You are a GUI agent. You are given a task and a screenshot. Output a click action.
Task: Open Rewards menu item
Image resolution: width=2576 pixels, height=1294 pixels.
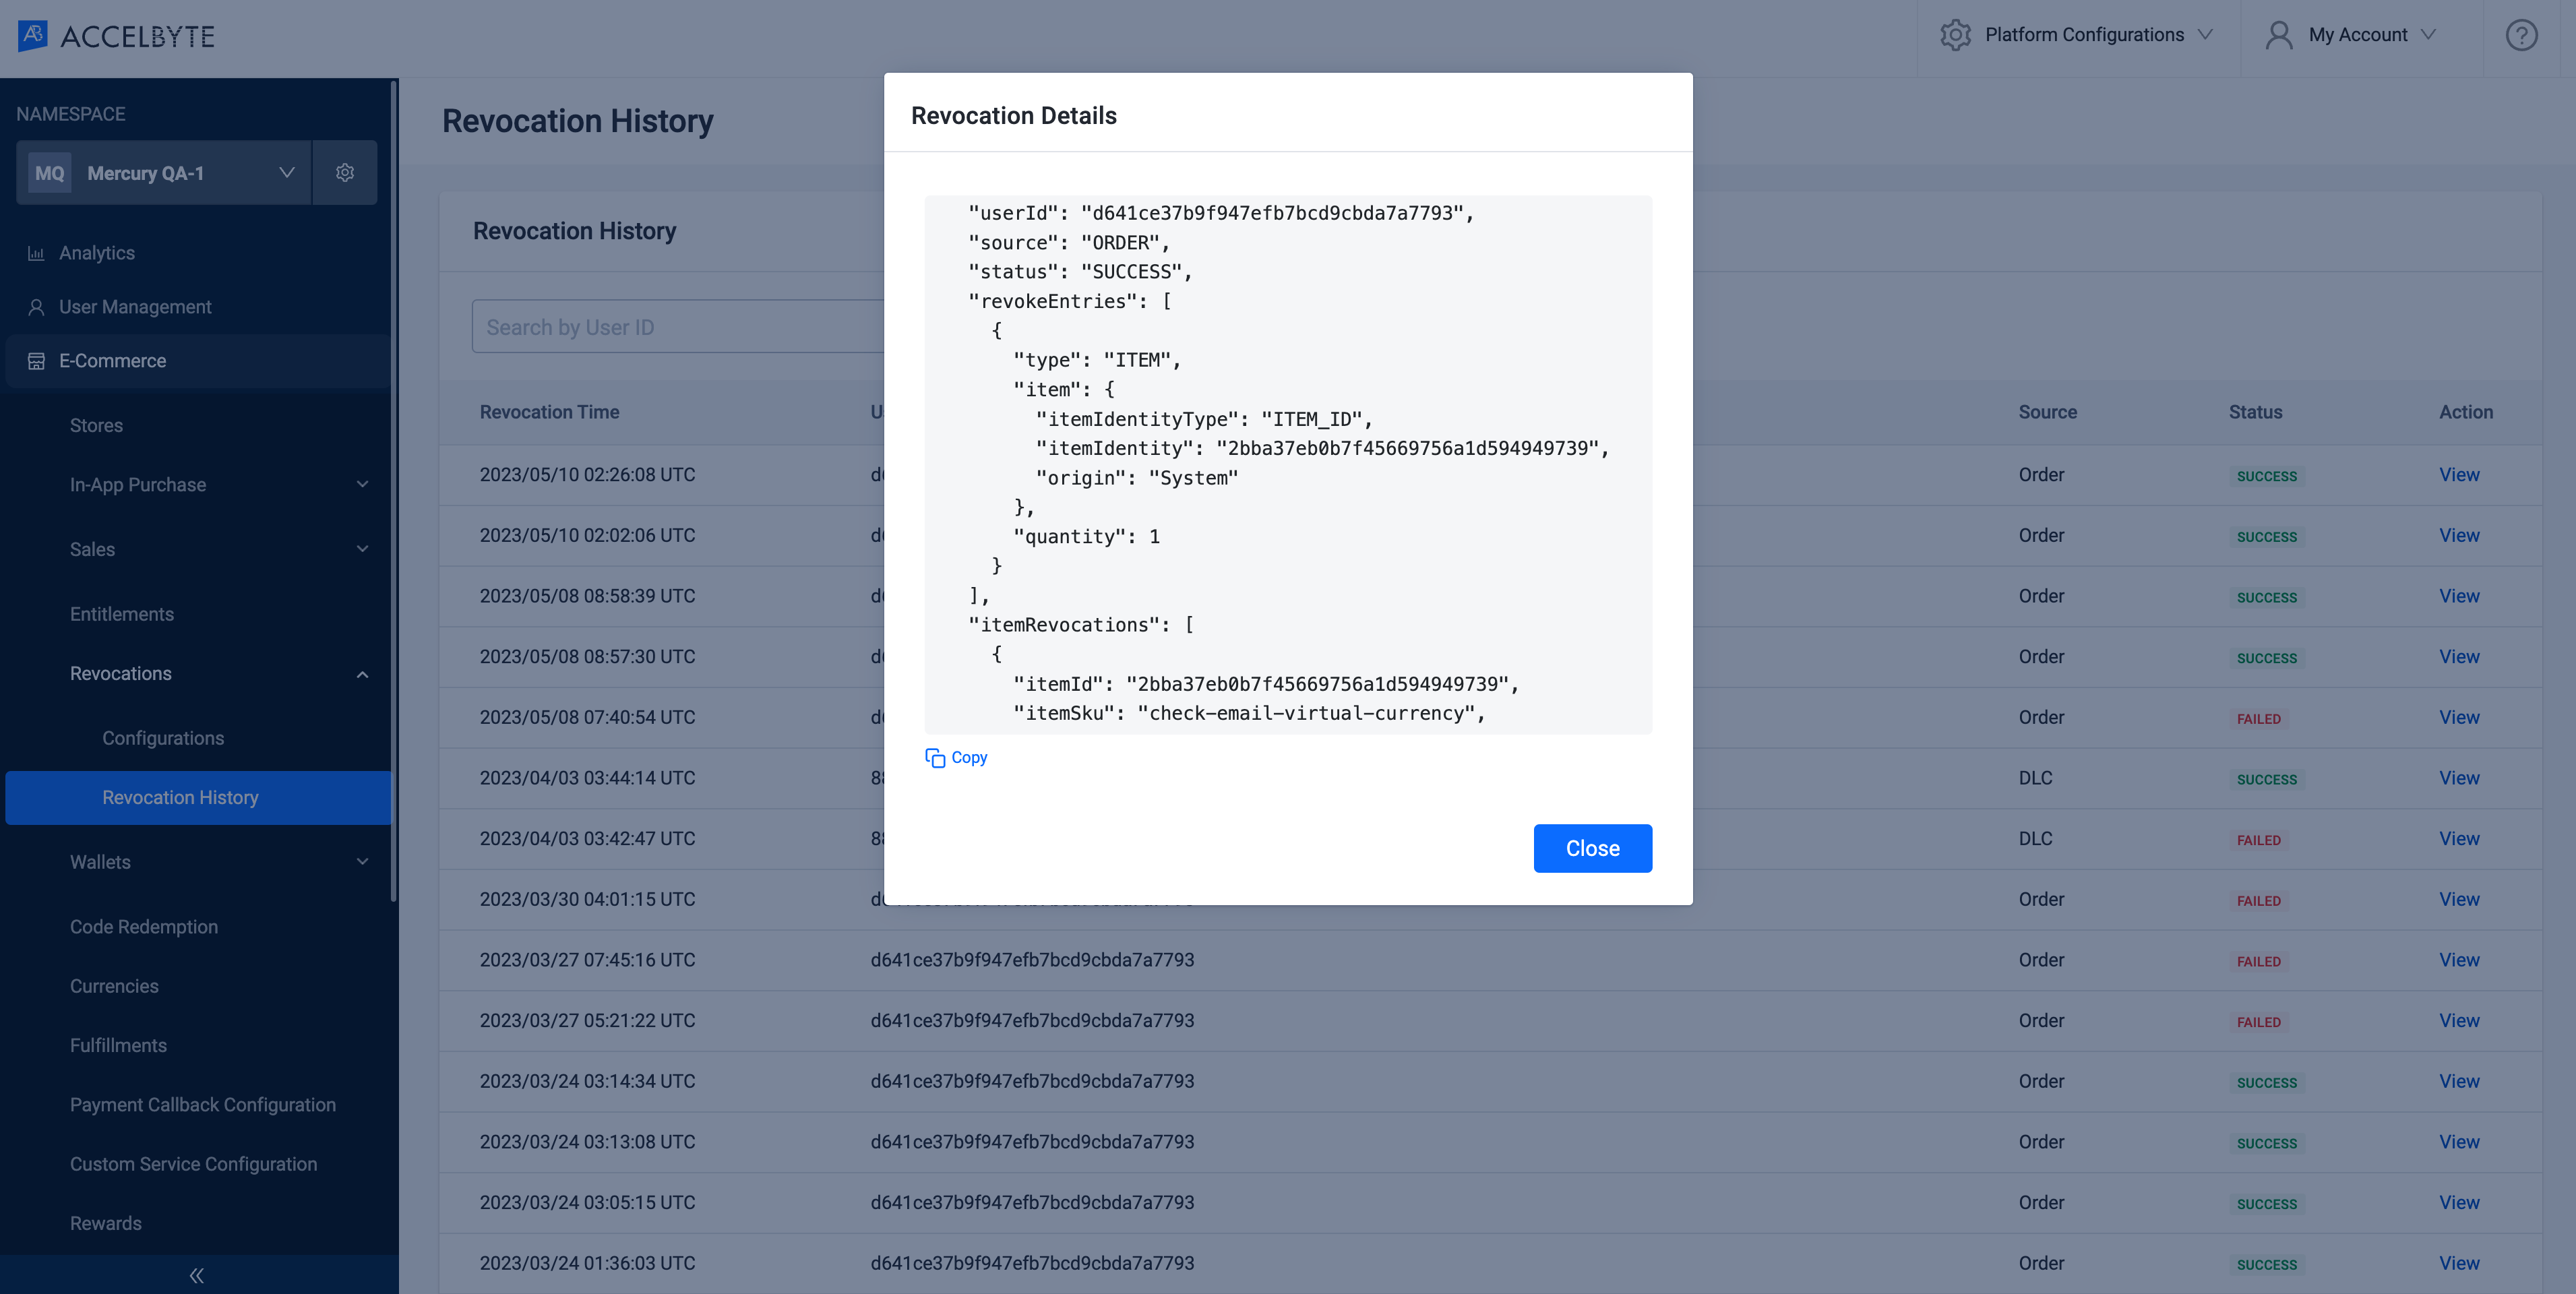point(105,1223)
